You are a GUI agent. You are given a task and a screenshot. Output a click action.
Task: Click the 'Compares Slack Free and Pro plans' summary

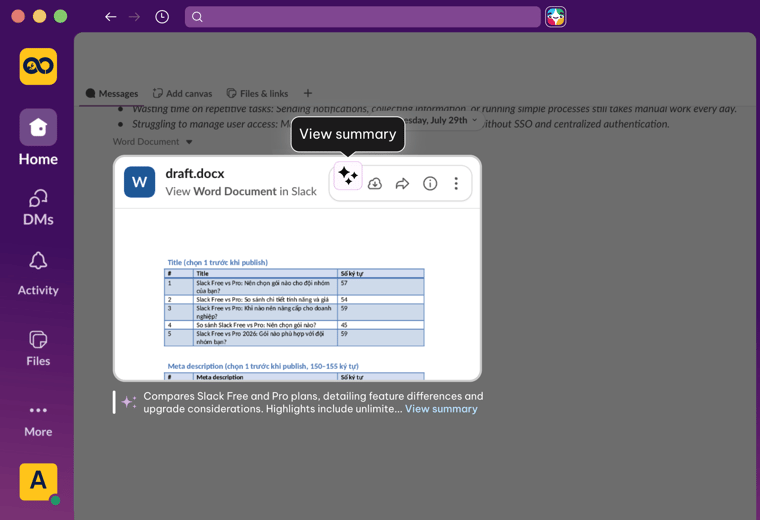point(313,402)
